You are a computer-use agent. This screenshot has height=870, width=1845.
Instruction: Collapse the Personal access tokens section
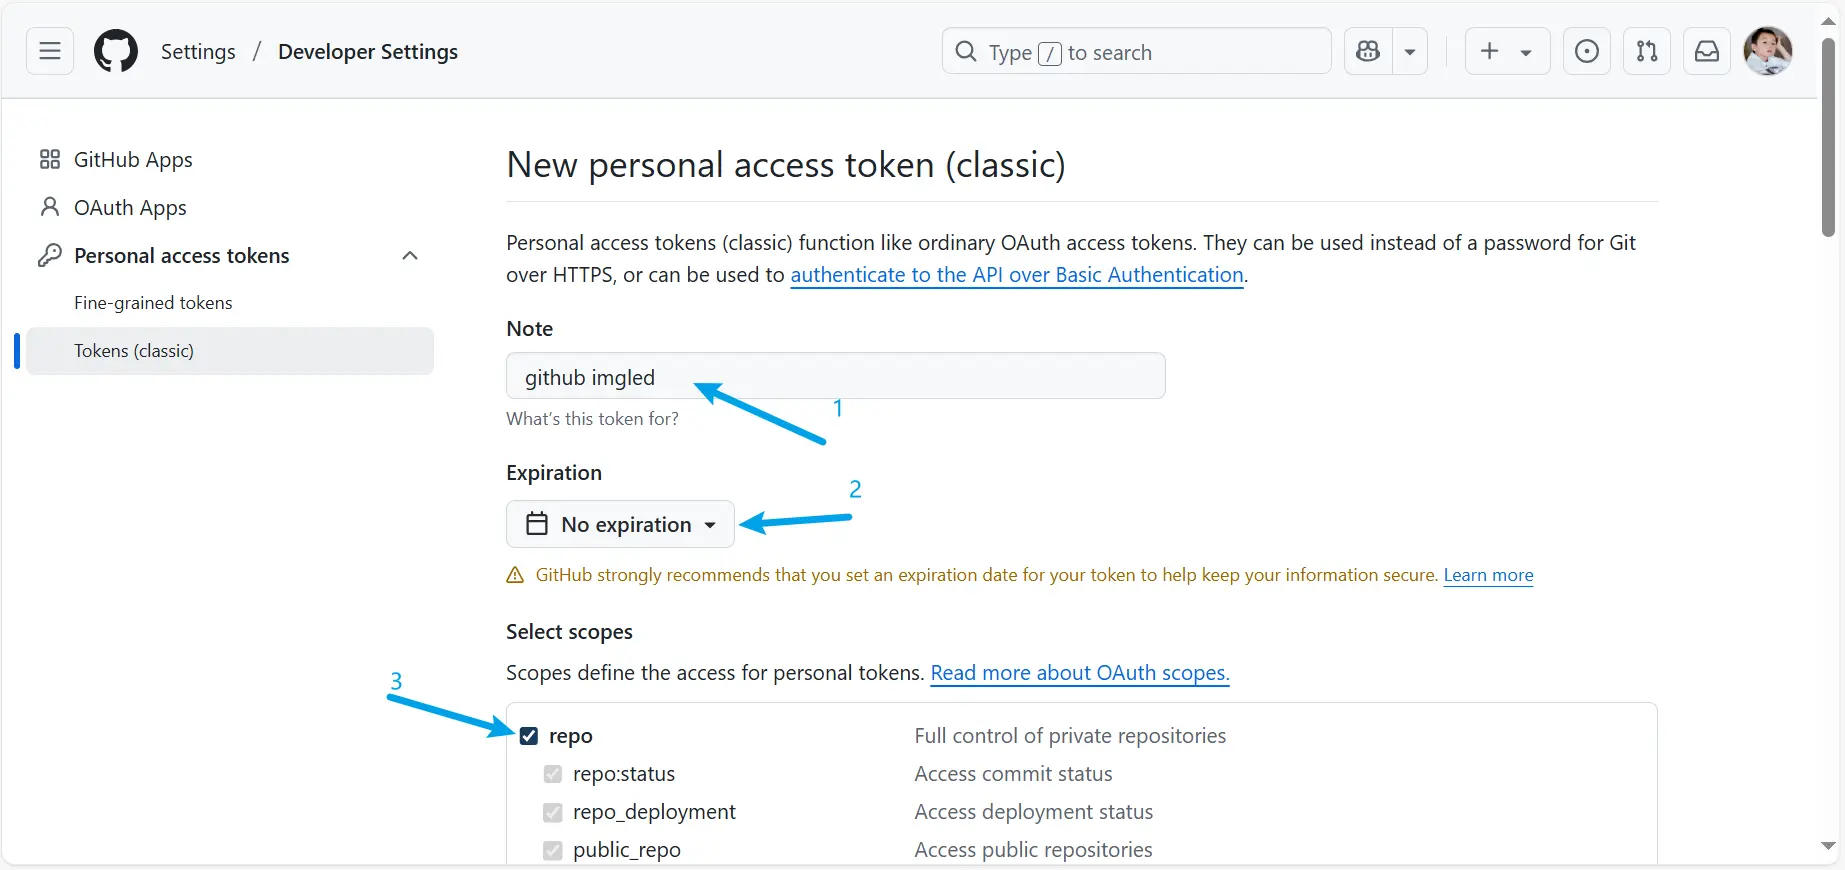pos(410,256)
